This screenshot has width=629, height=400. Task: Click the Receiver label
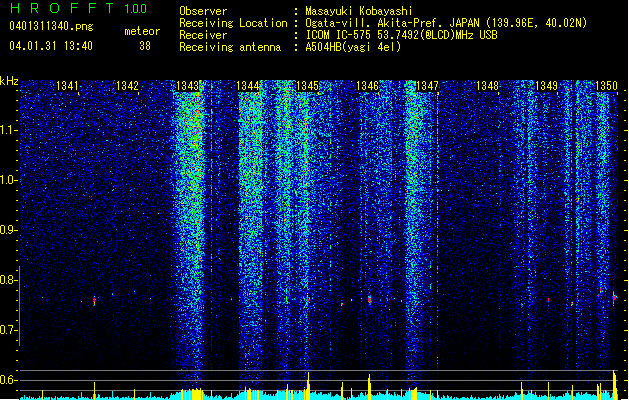tap(203, 35)
